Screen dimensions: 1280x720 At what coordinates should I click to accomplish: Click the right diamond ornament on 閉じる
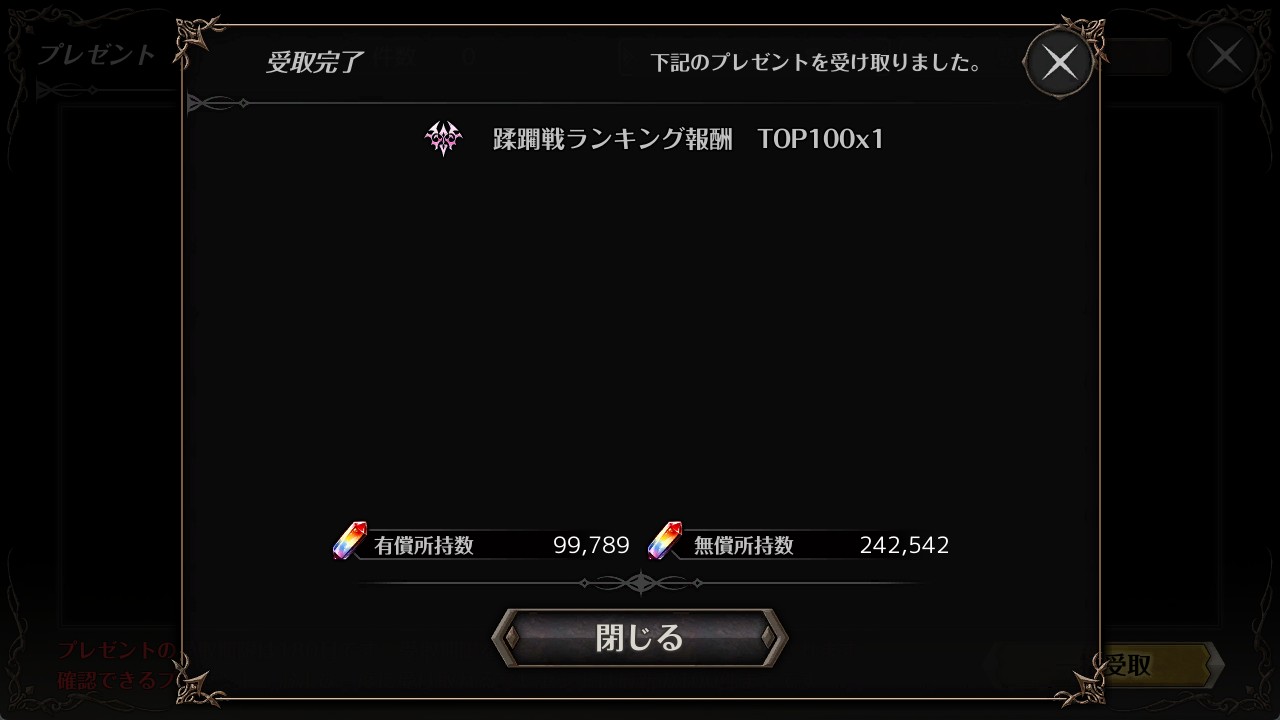tap(767, 637)
